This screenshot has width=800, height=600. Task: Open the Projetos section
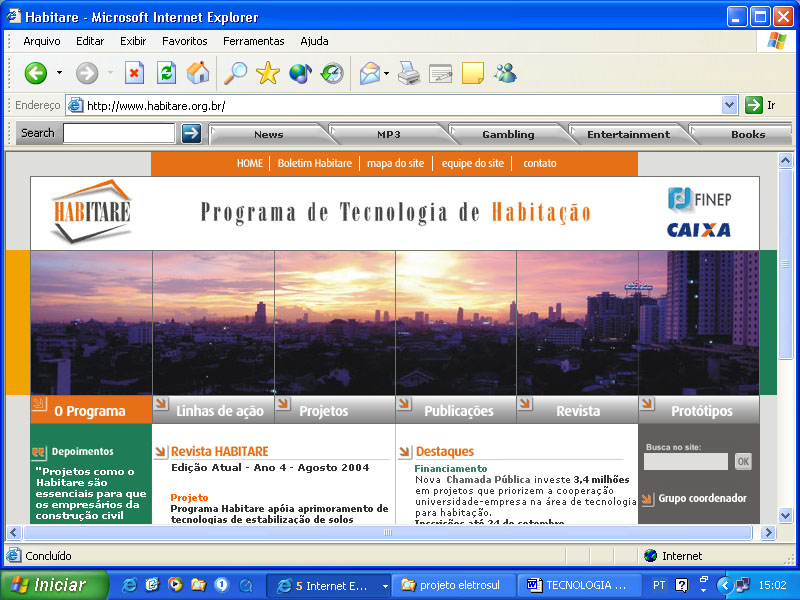[x=335, y=410]
